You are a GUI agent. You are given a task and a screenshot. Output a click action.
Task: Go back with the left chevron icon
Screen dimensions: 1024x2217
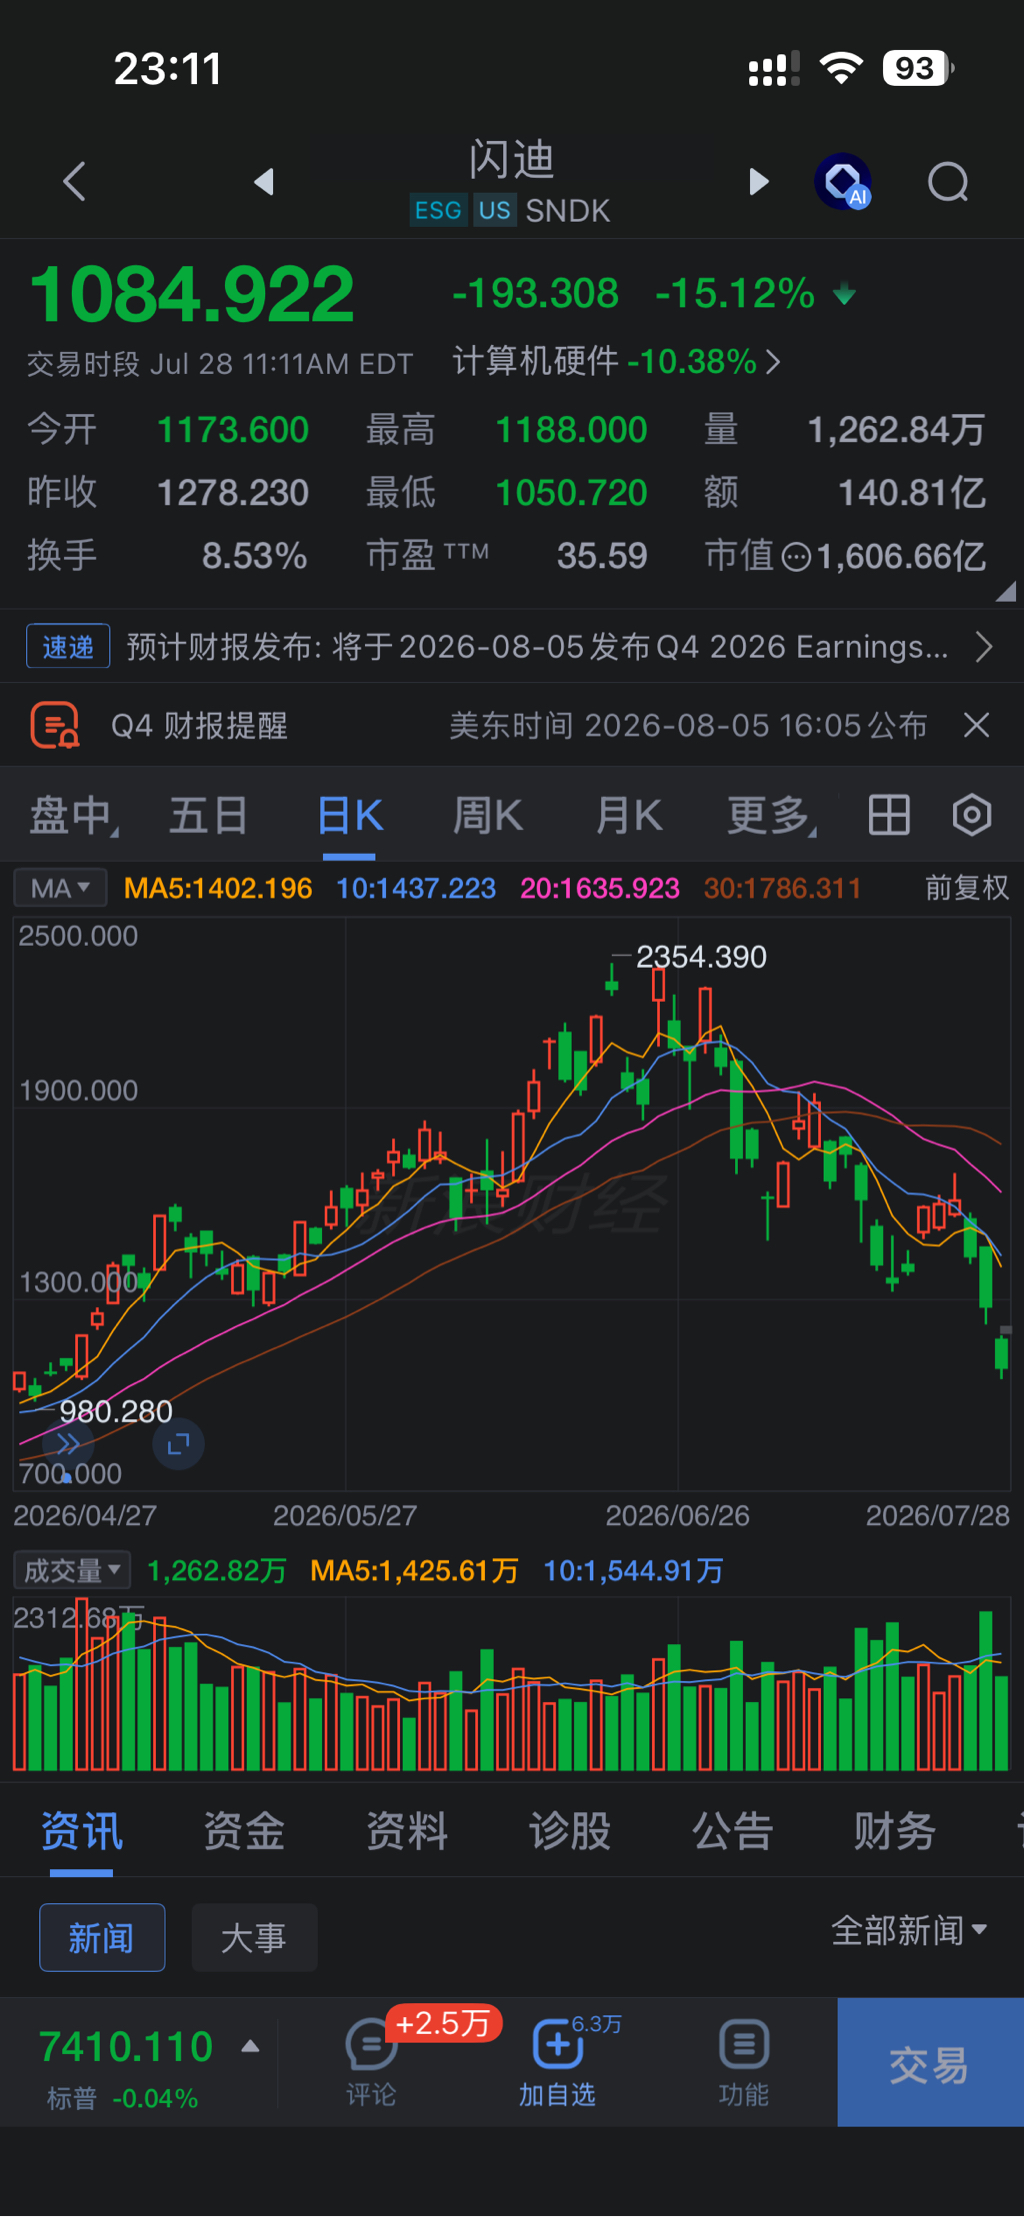[74, 182]
